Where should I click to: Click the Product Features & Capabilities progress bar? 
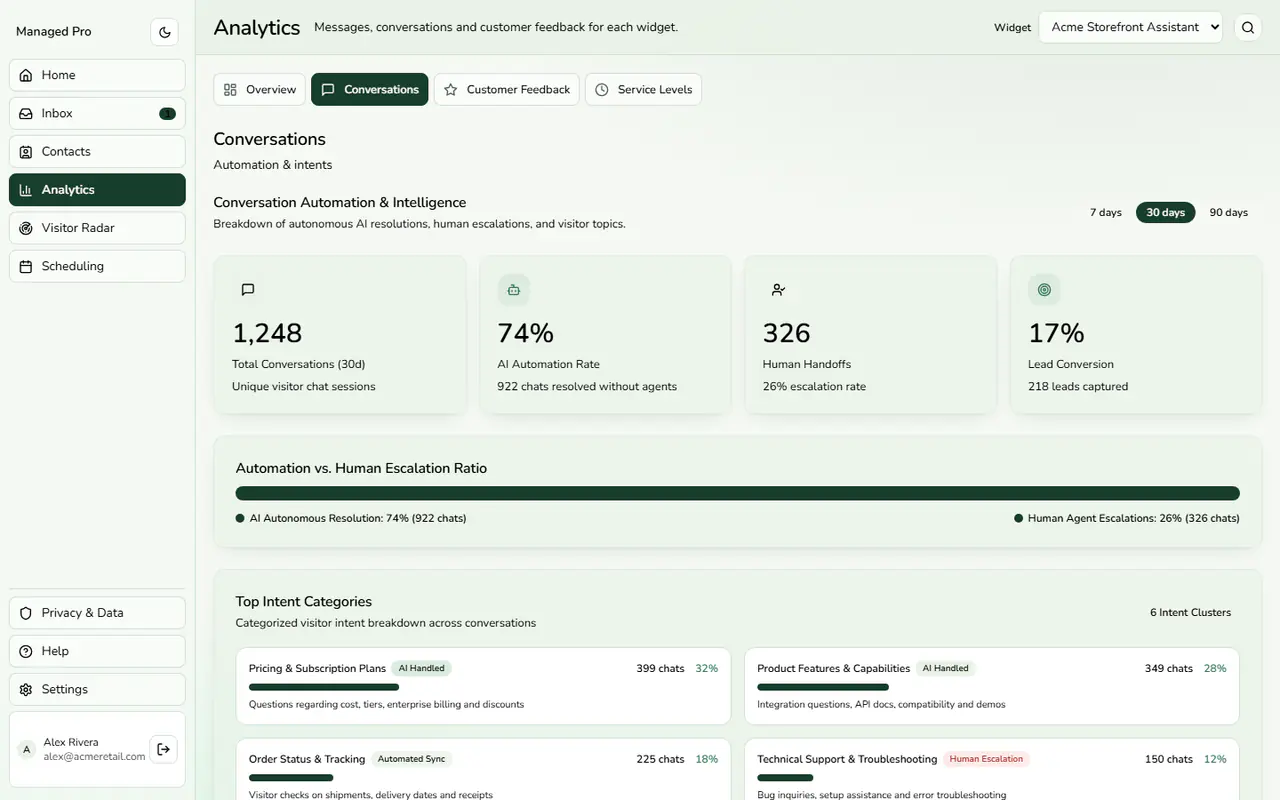pyautogui.click(x=823, y=687)
